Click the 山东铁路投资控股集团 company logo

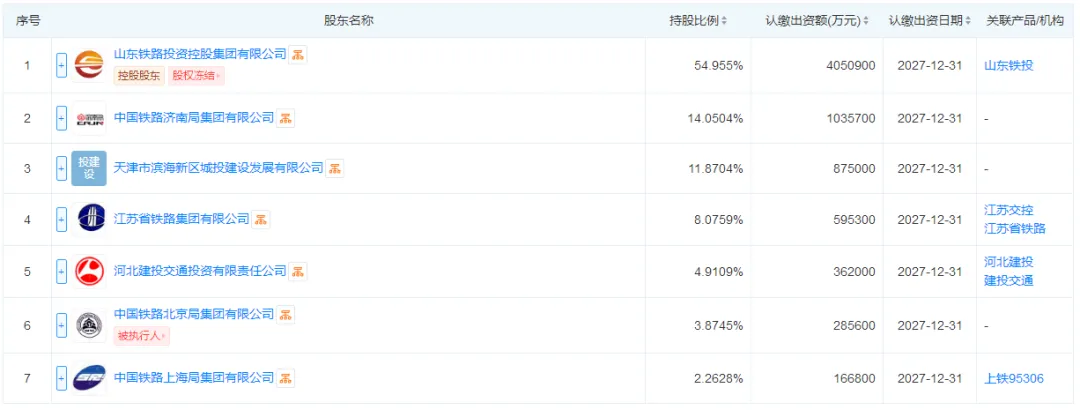point(89,65)
